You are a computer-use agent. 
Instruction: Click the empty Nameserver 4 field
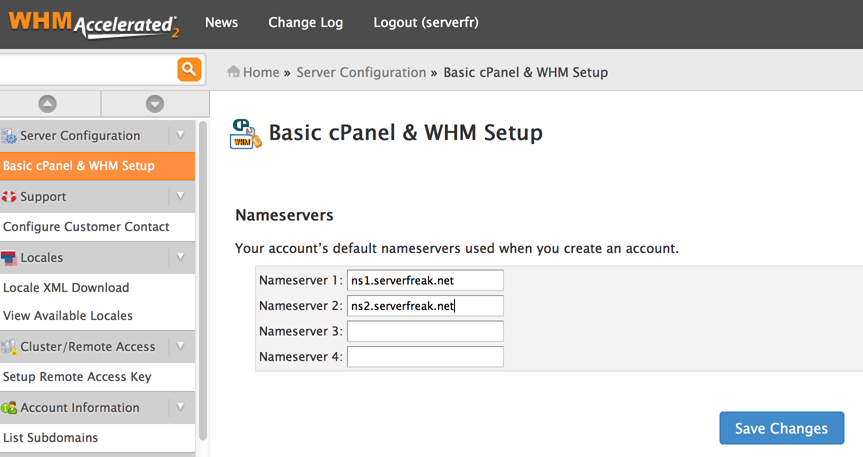(425, 357)
